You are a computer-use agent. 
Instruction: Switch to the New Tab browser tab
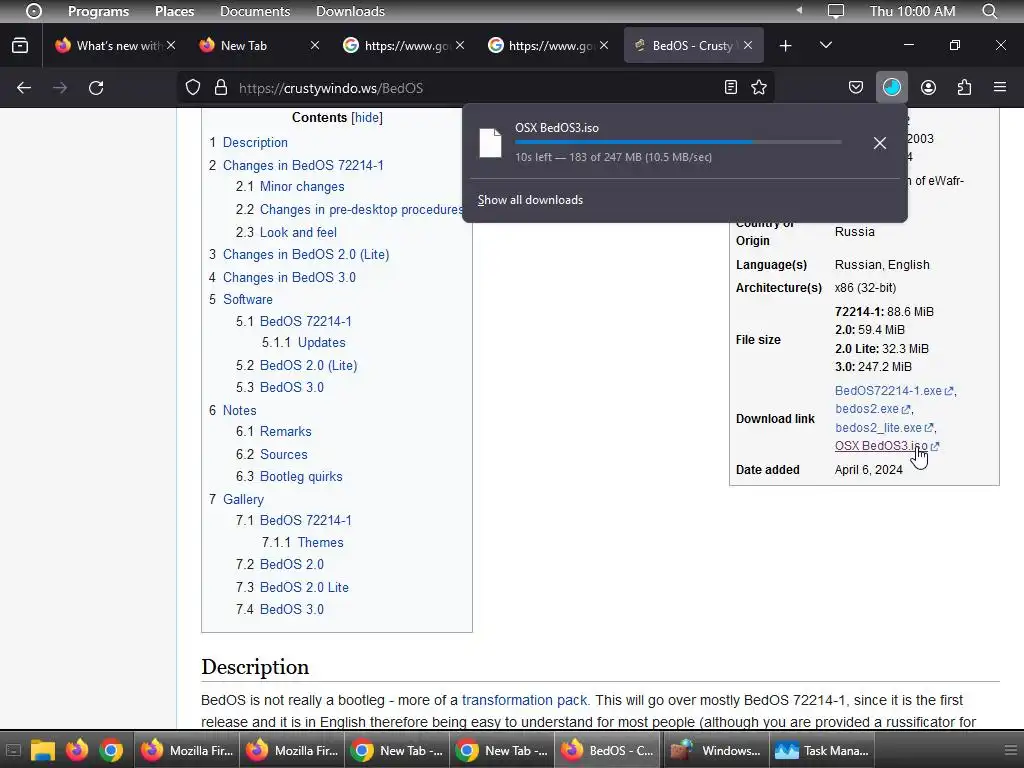tap(244, 46)
